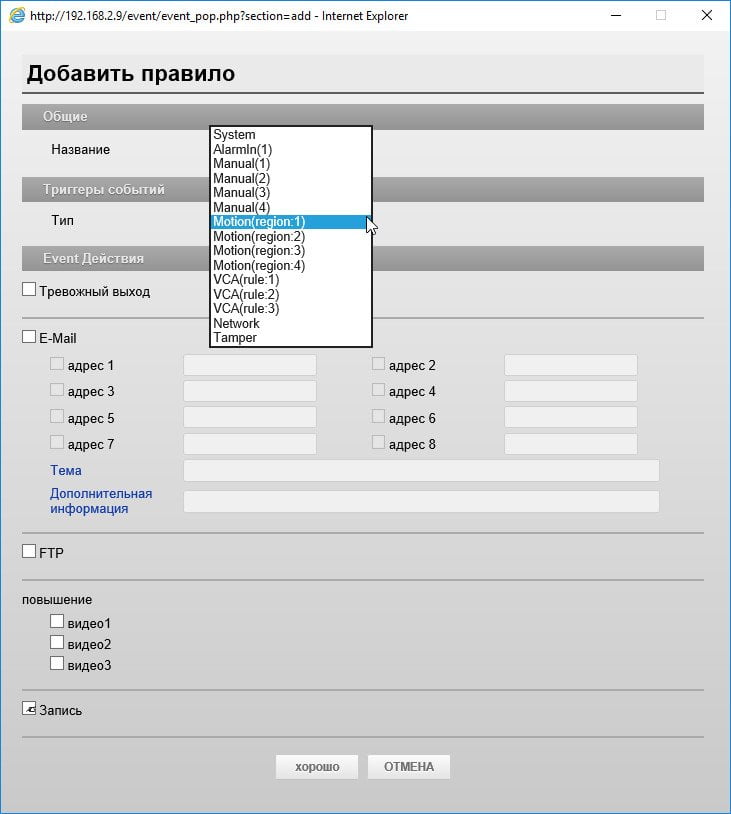The image size is (731, 814).
Task: Click the адрес 5 email input field
Action: point(250,417)
